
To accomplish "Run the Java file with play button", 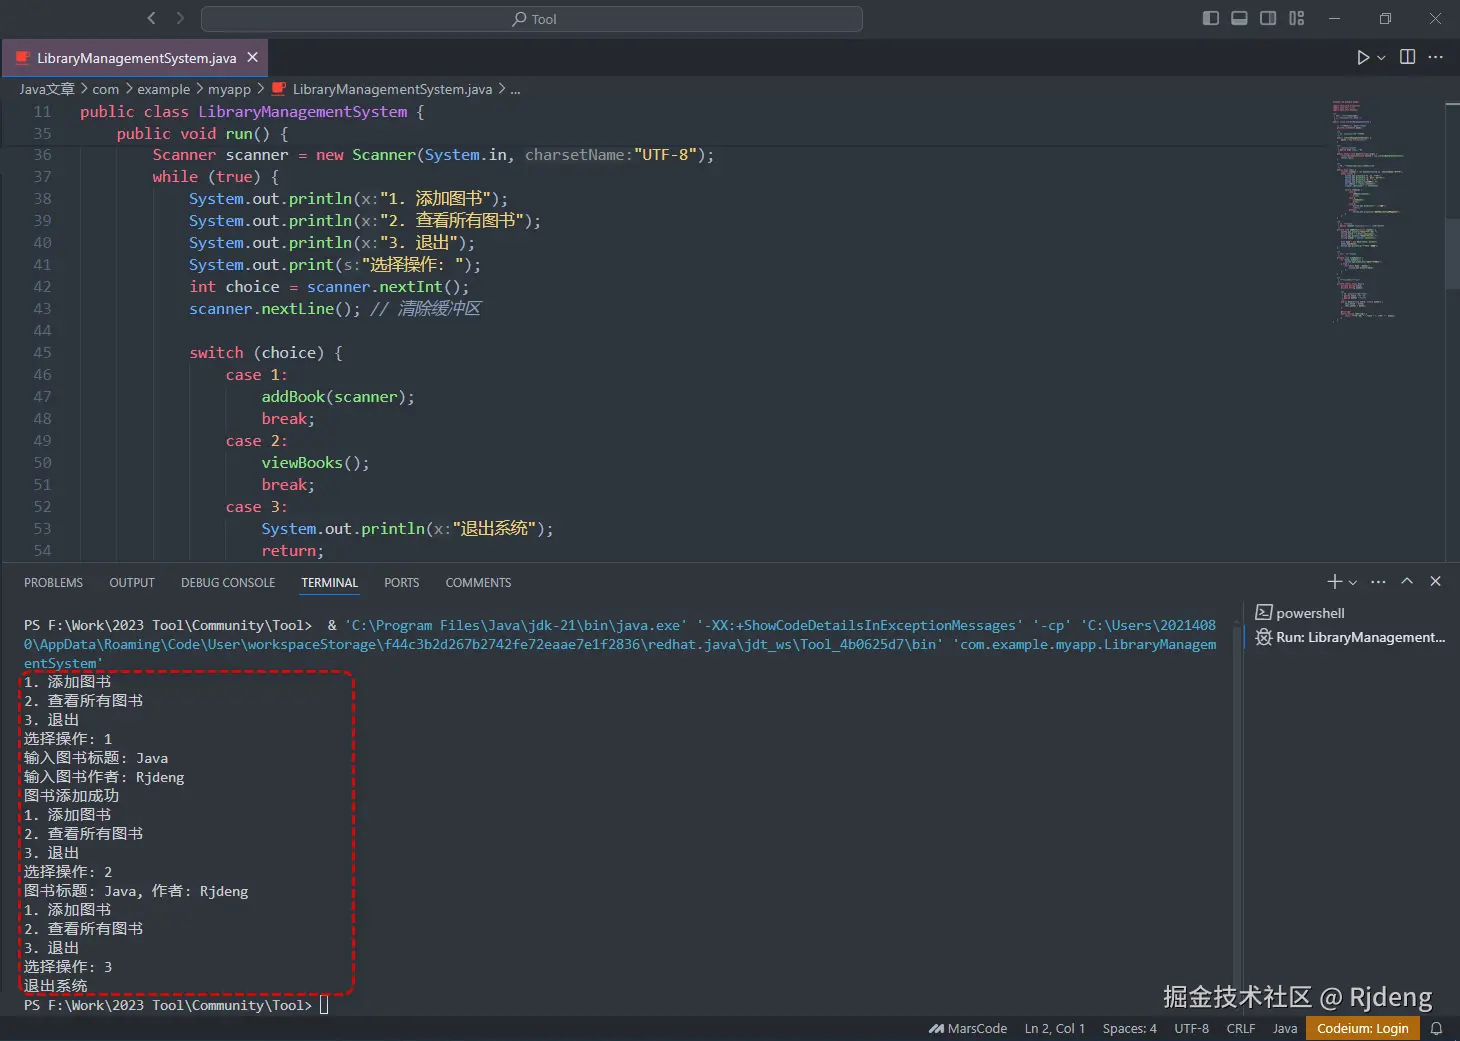I will pyautogui.click(x=1362, y=57).
